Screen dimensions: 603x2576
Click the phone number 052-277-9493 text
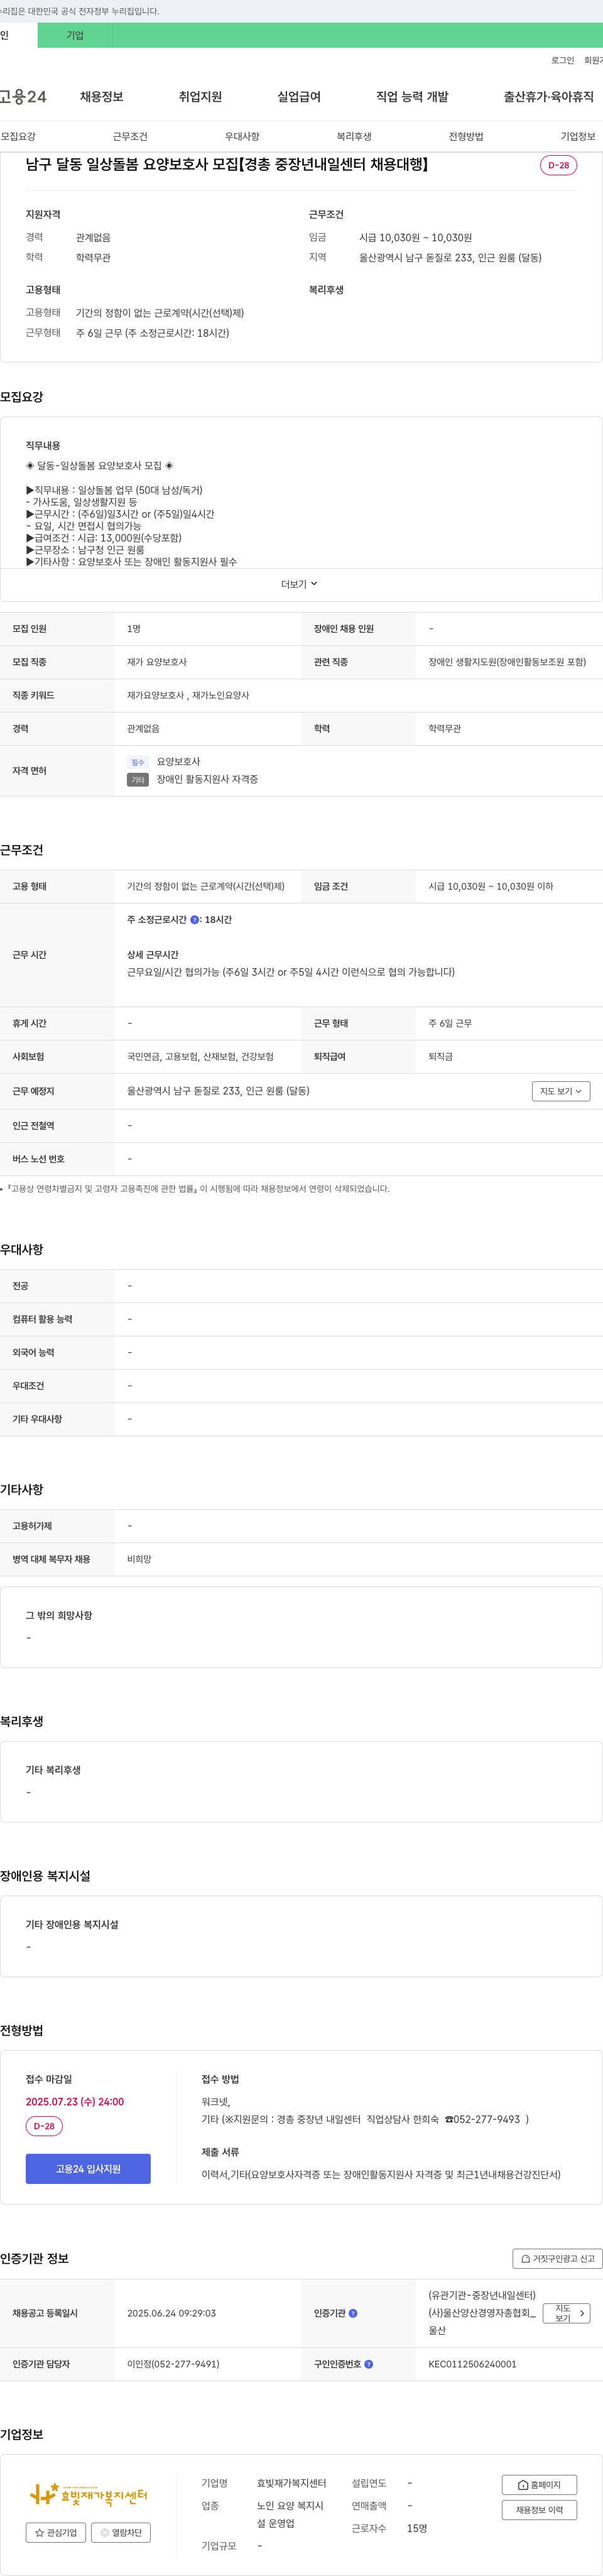click(x=487, y=2118)
